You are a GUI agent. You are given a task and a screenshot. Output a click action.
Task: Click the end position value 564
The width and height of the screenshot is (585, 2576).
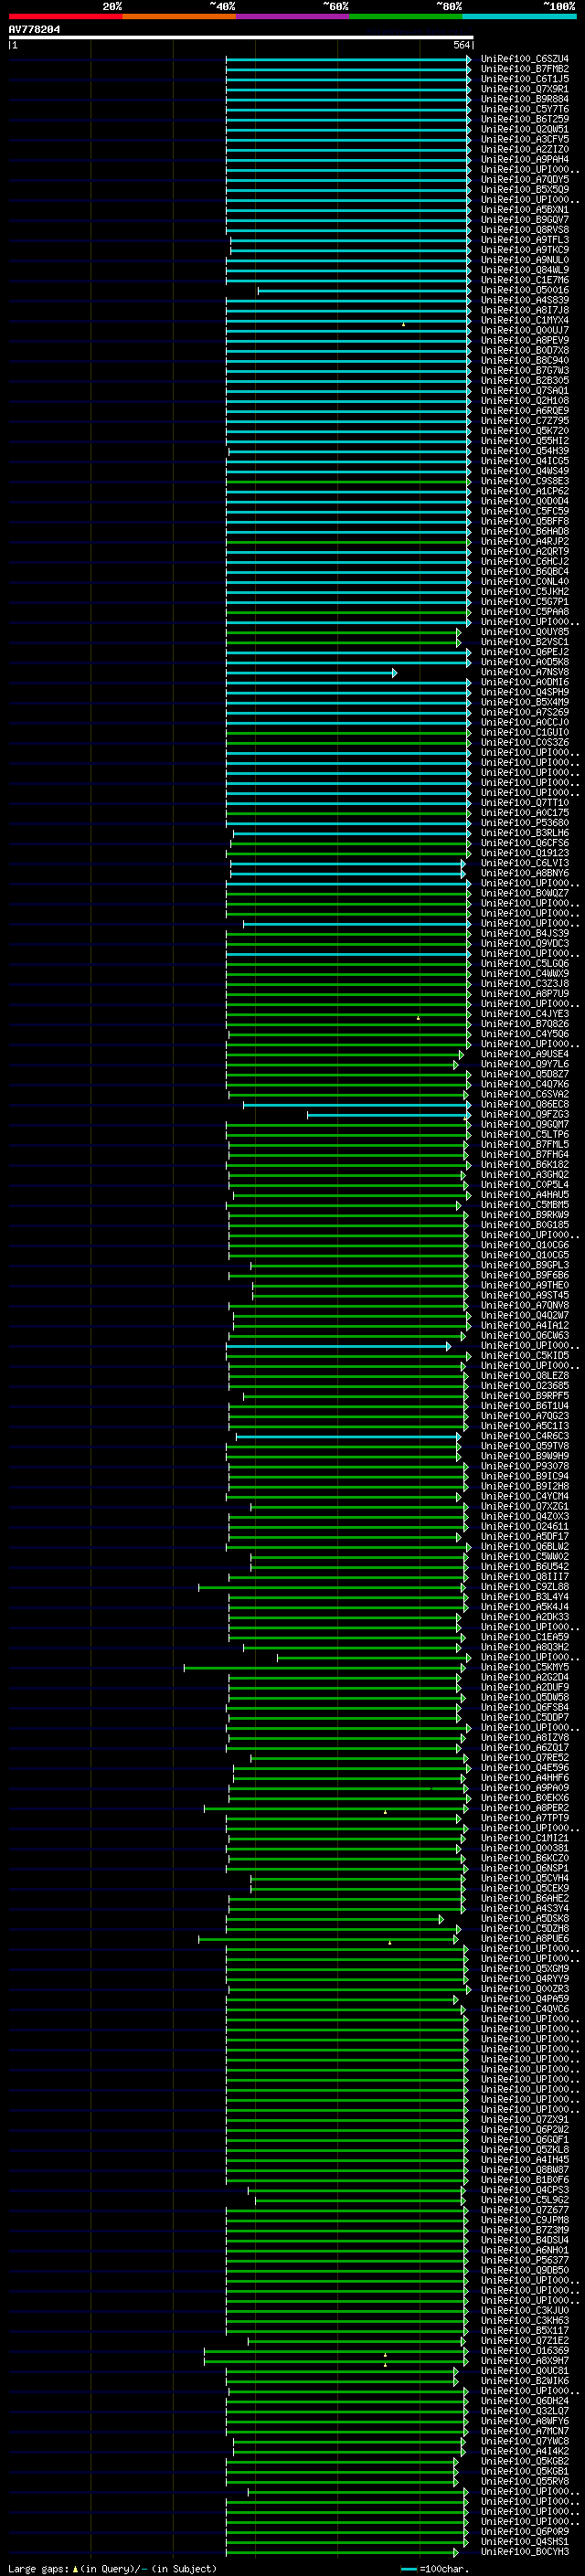(x=461, y=45)
